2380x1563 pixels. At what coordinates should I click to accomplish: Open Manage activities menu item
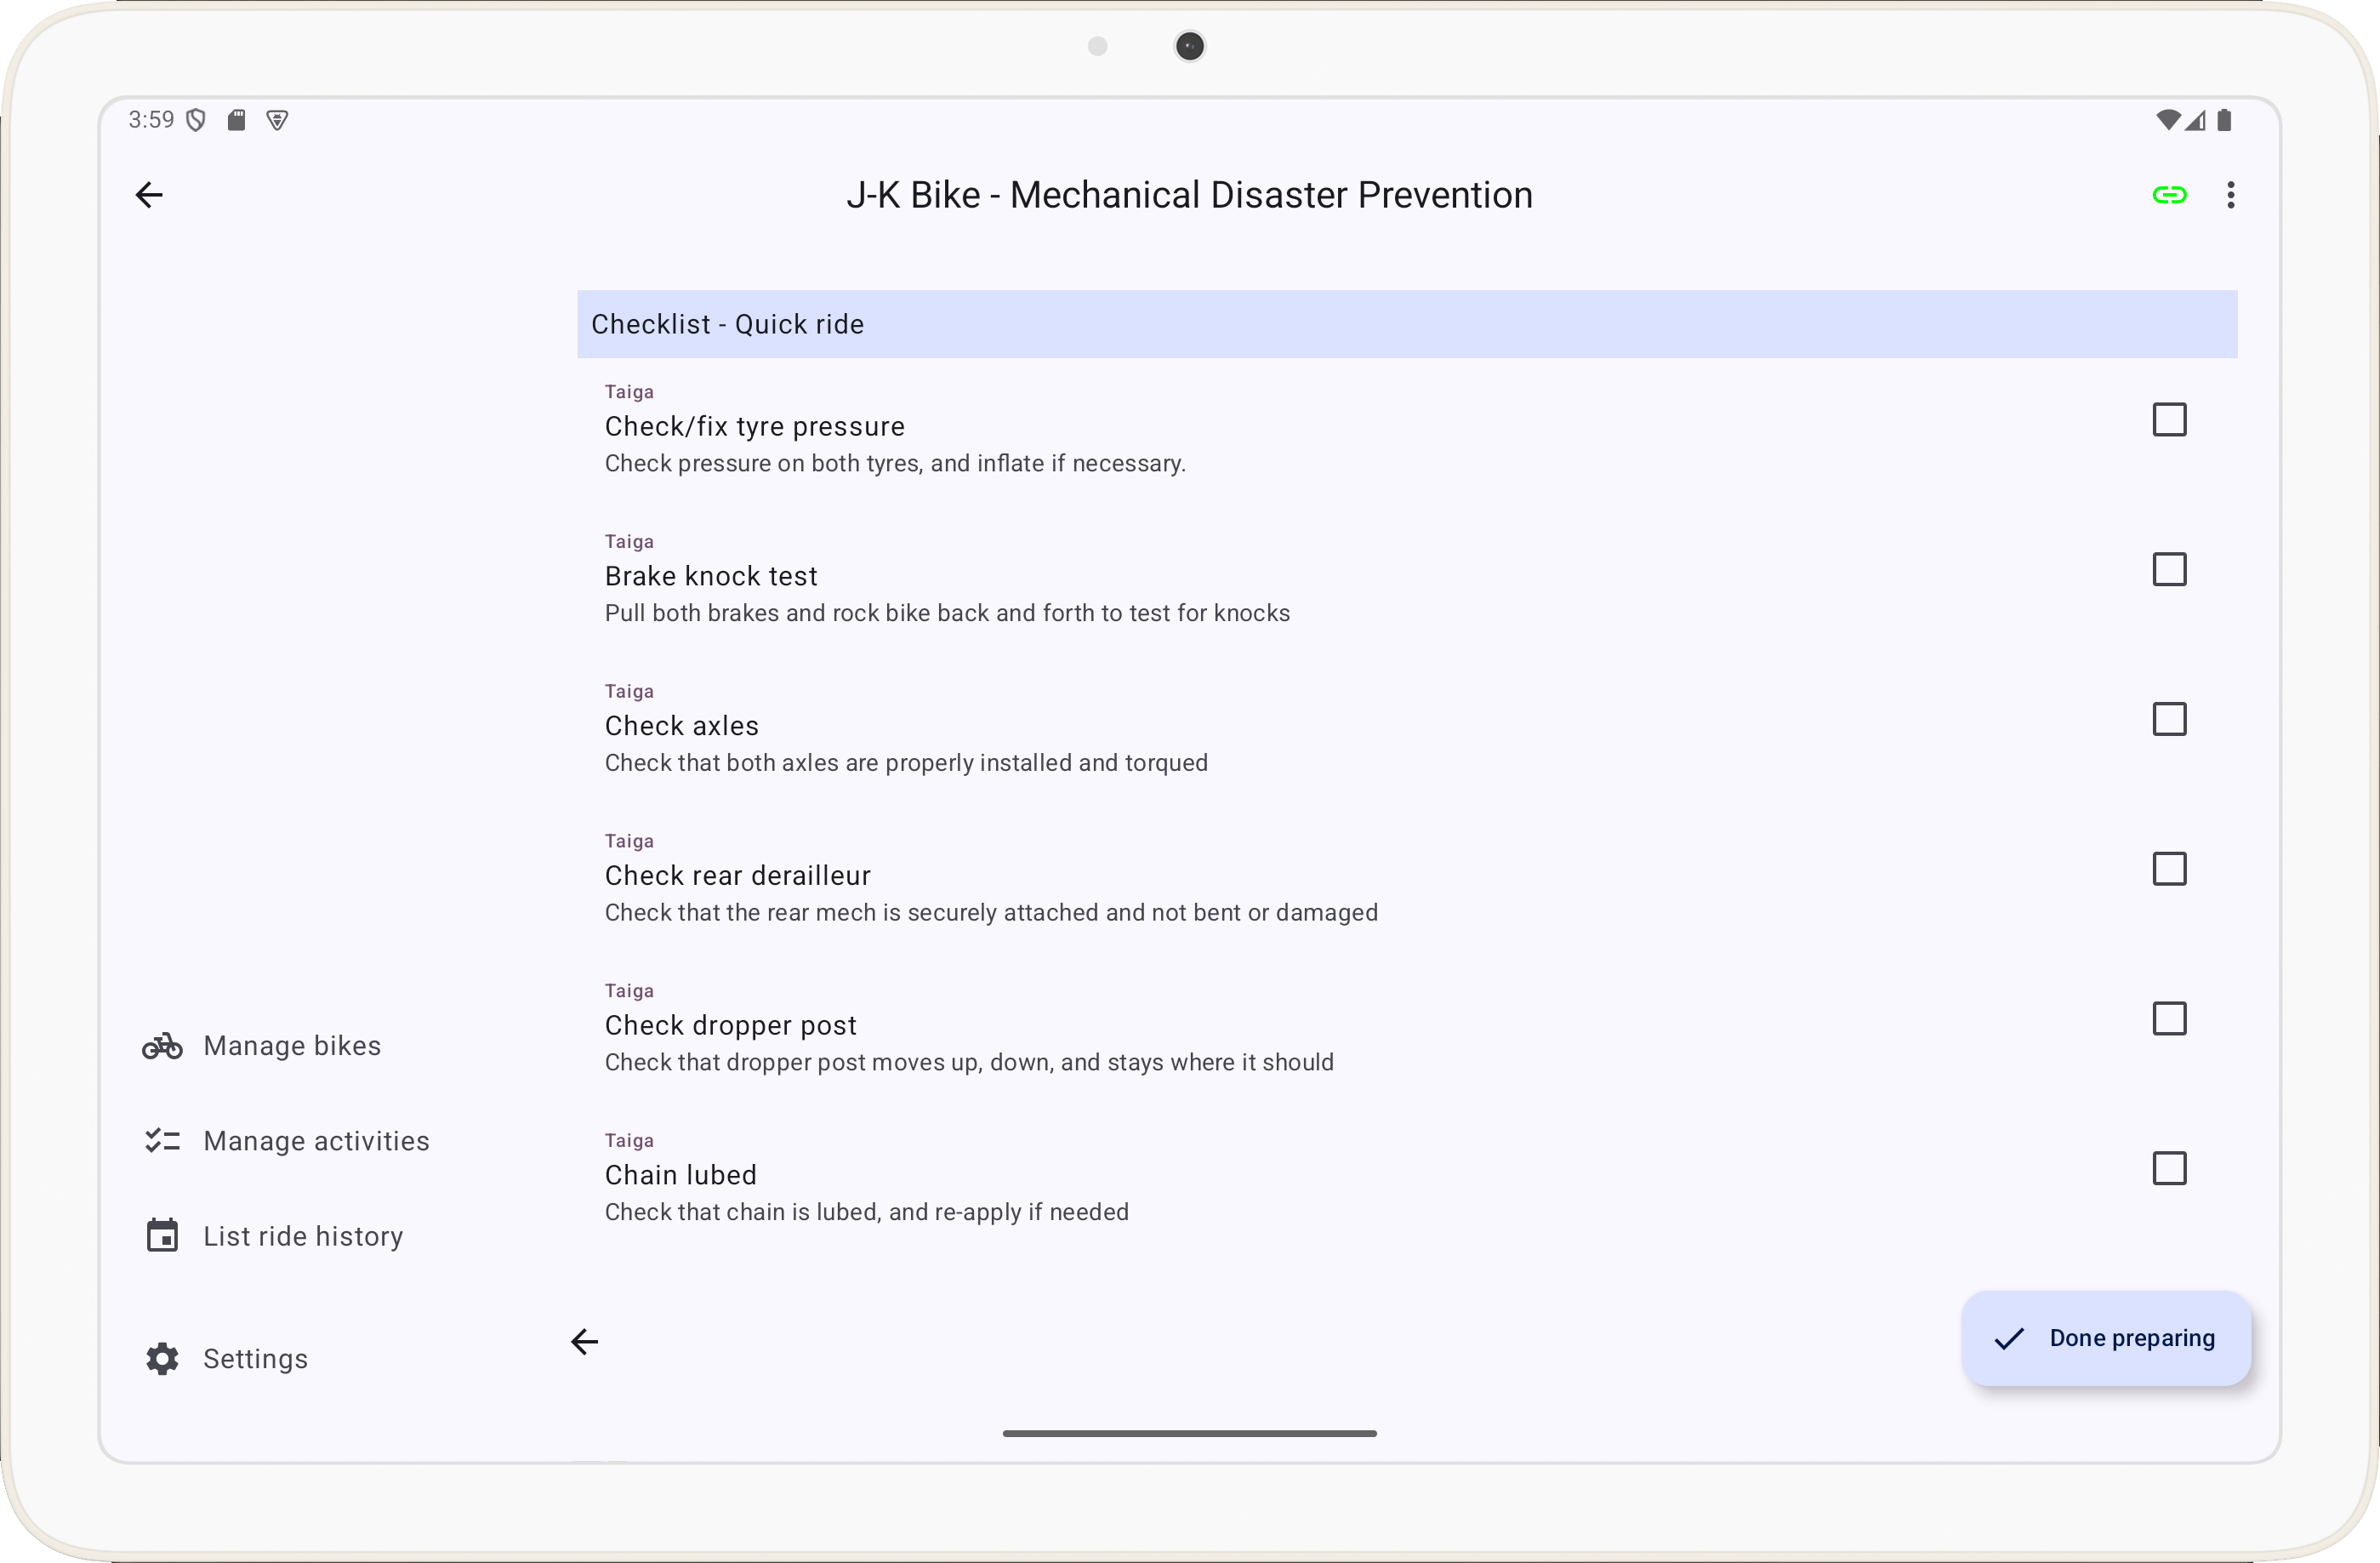pos(316,1141)
